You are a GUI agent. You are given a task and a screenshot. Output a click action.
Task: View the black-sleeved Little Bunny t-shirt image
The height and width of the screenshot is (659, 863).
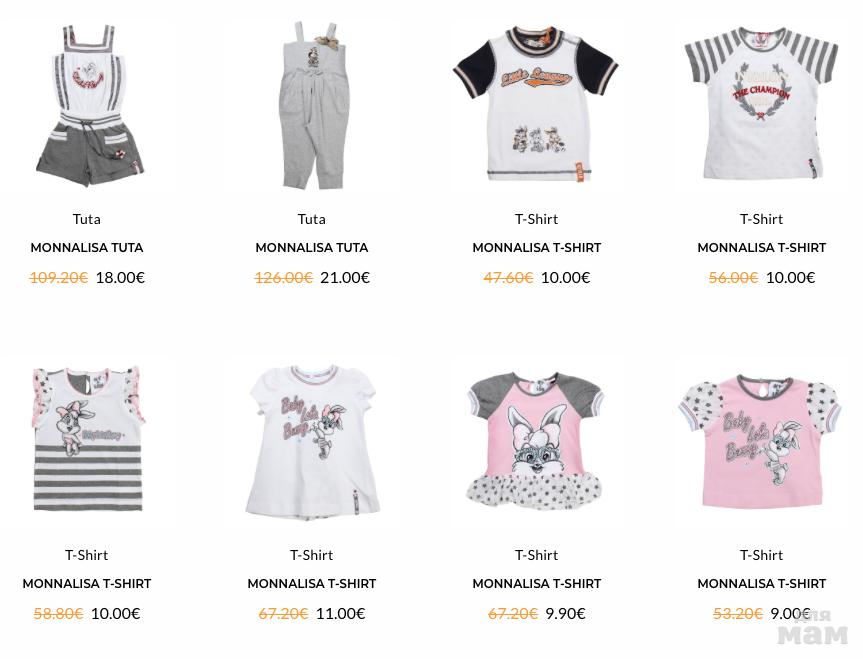[536, 103]
